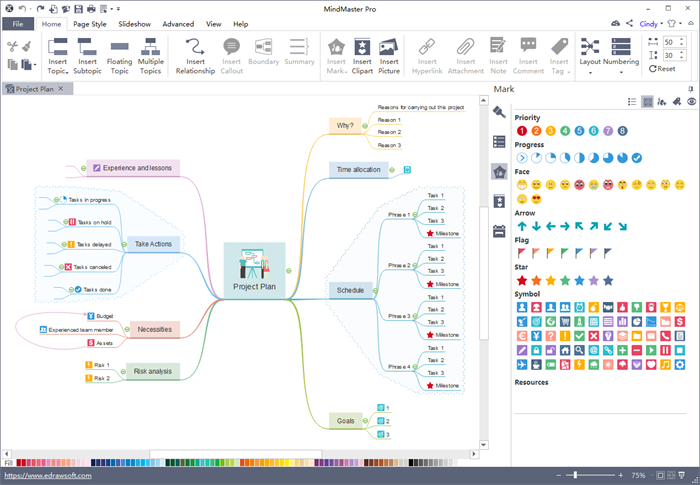Insert a clipart from the ribbon
The image size is (700, 485).
click(x=361, y=55)
